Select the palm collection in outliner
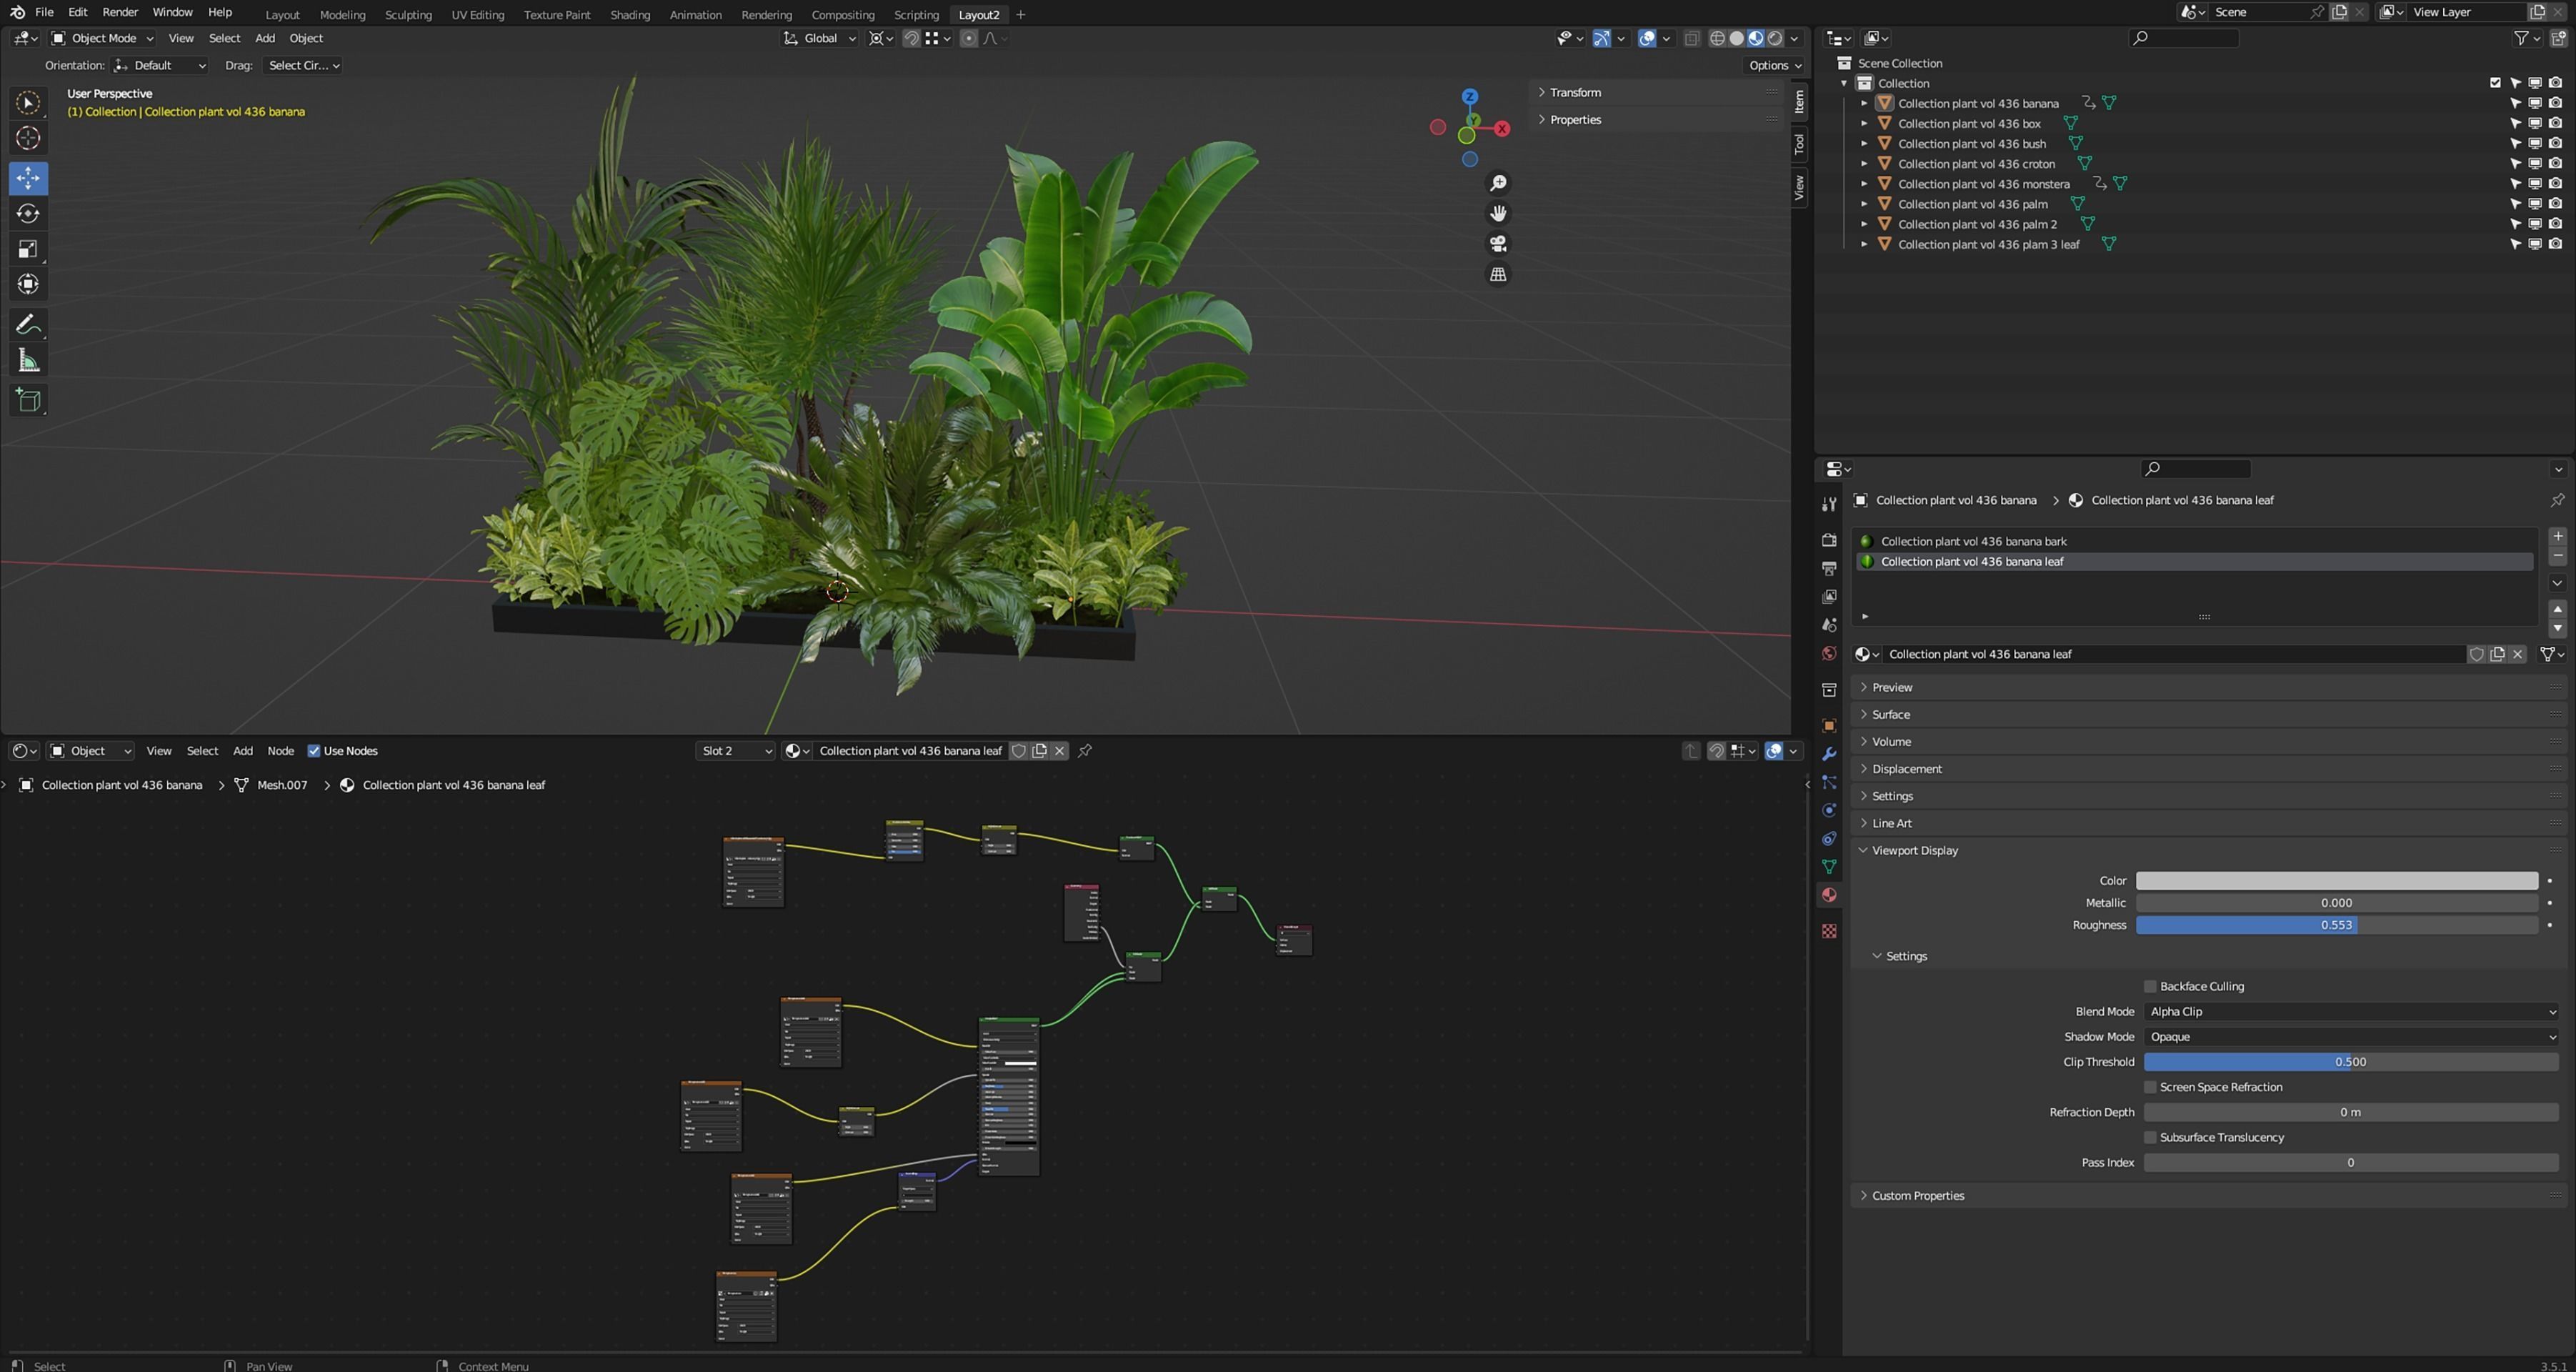2576x1372 pixels. point(1972,204)
